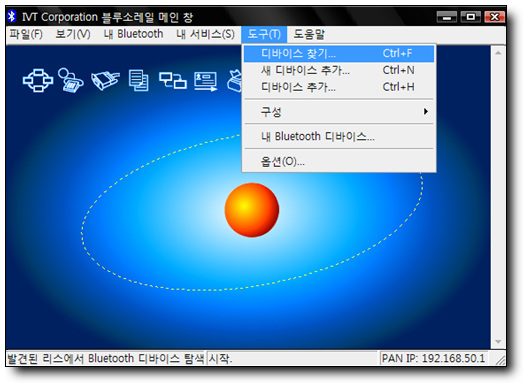Expand the 구성 submenu
The width and height of the screenshot is (523, 383).
point(339,111)
